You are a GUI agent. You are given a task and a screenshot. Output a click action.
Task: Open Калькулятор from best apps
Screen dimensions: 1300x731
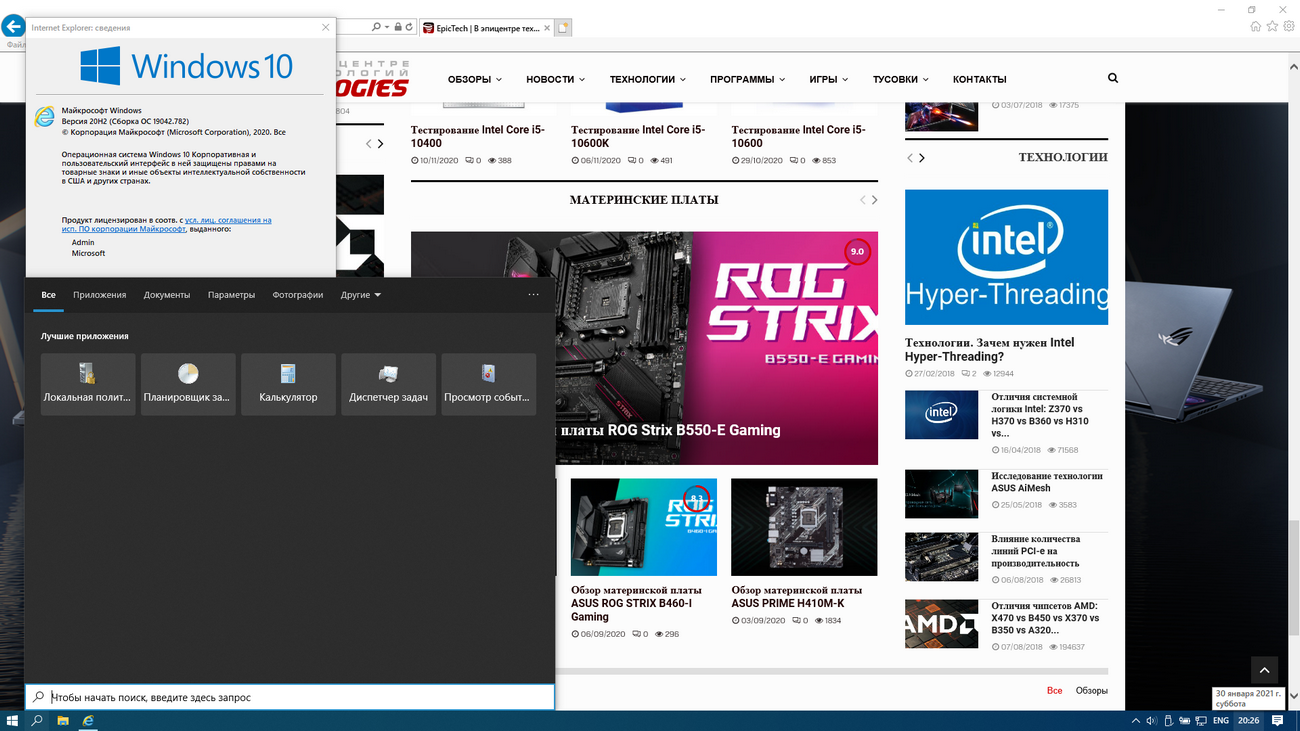[x=288, y=383]
